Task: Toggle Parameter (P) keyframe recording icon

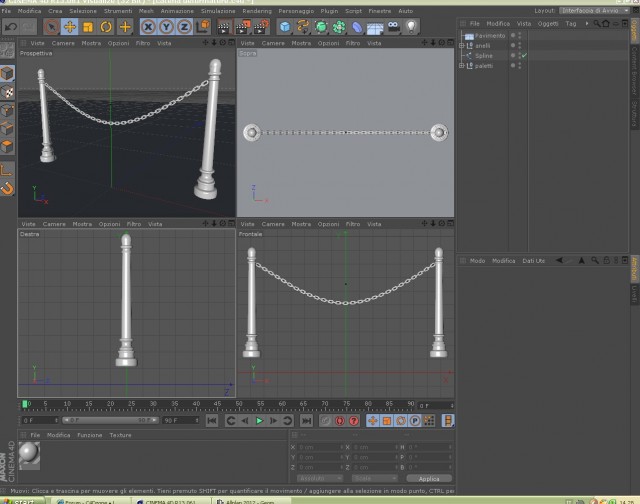Action: (415, 421)
